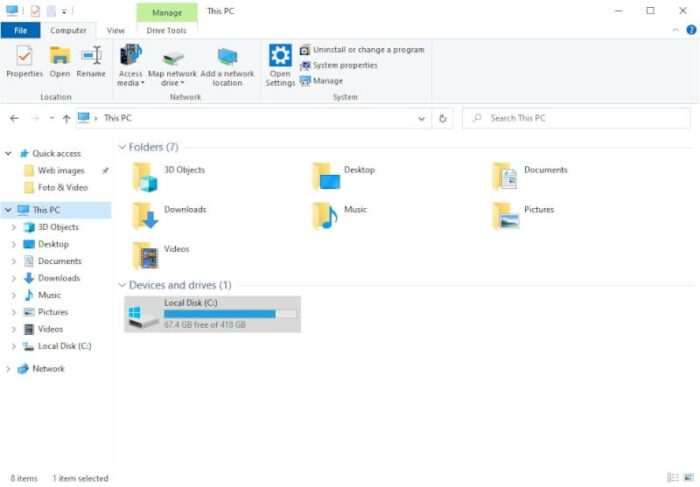Click the Up one level arrow
Viewport: 700px width, 487px height.
tap(67, 118)
